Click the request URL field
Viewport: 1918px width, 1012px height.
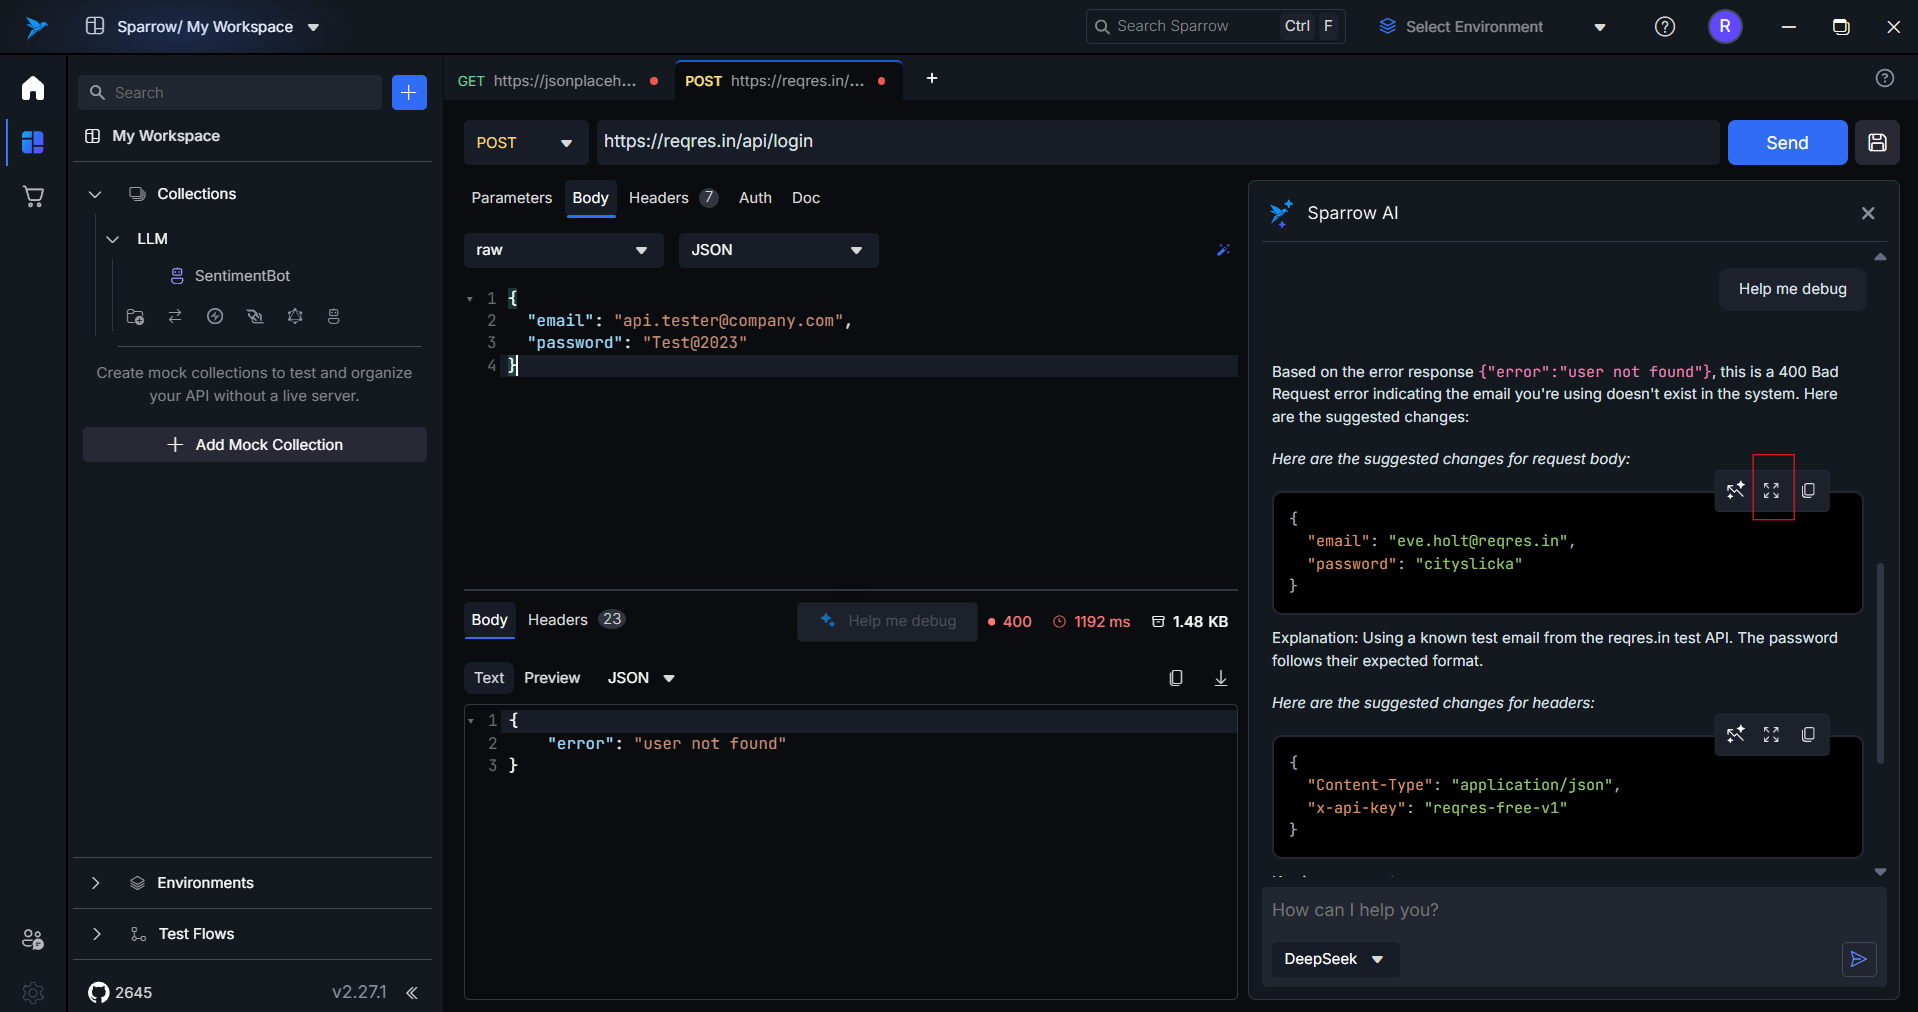[1157, 142]
